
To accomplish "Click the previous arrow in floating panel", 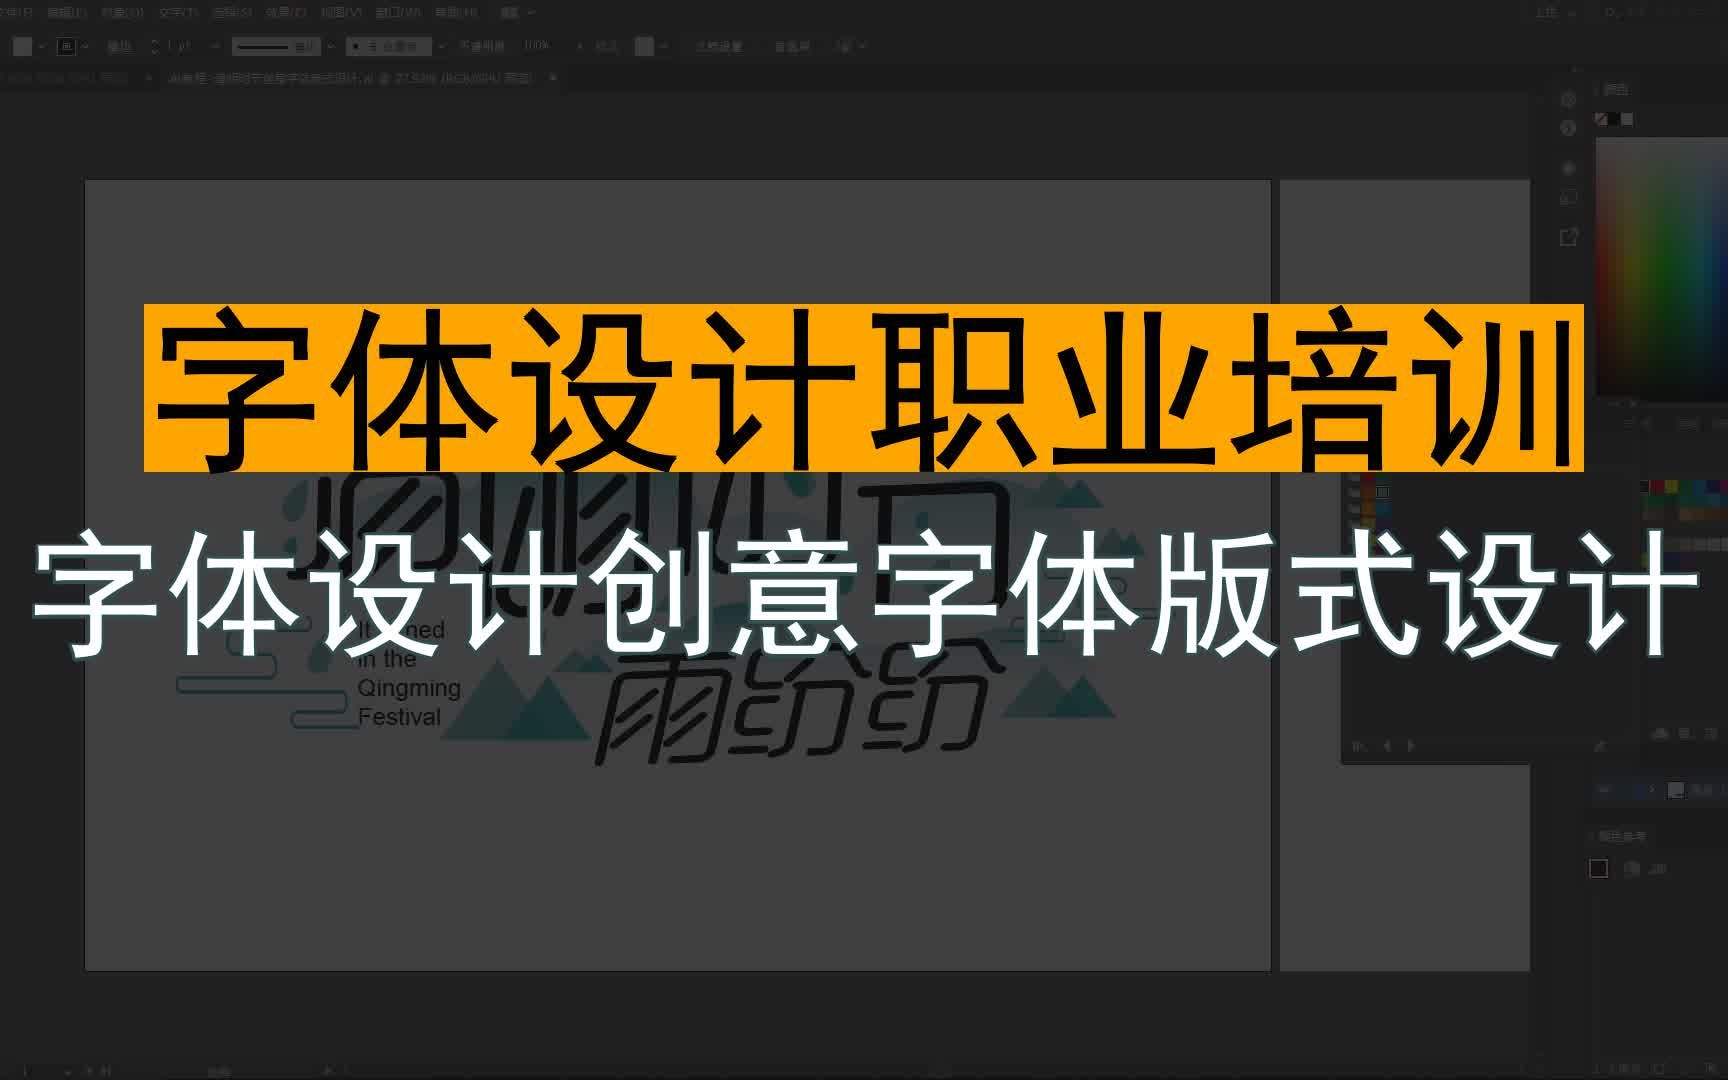I will [x=1388, y=745].
